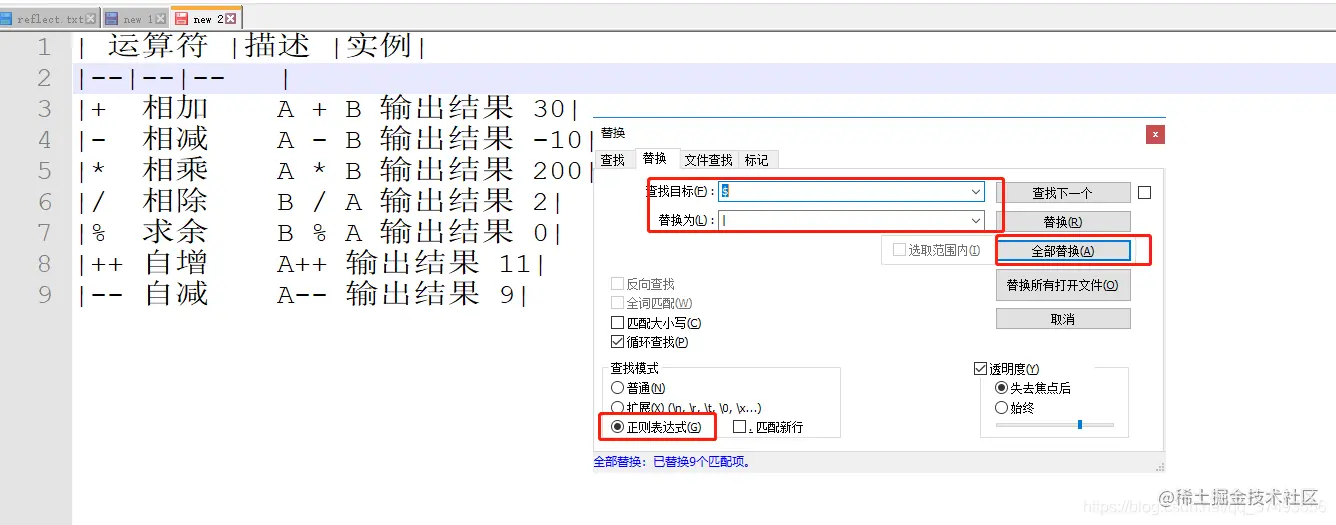Close the new 2 document tab
This screenshot has width=1336, height=525.
(x=231, y=18)
